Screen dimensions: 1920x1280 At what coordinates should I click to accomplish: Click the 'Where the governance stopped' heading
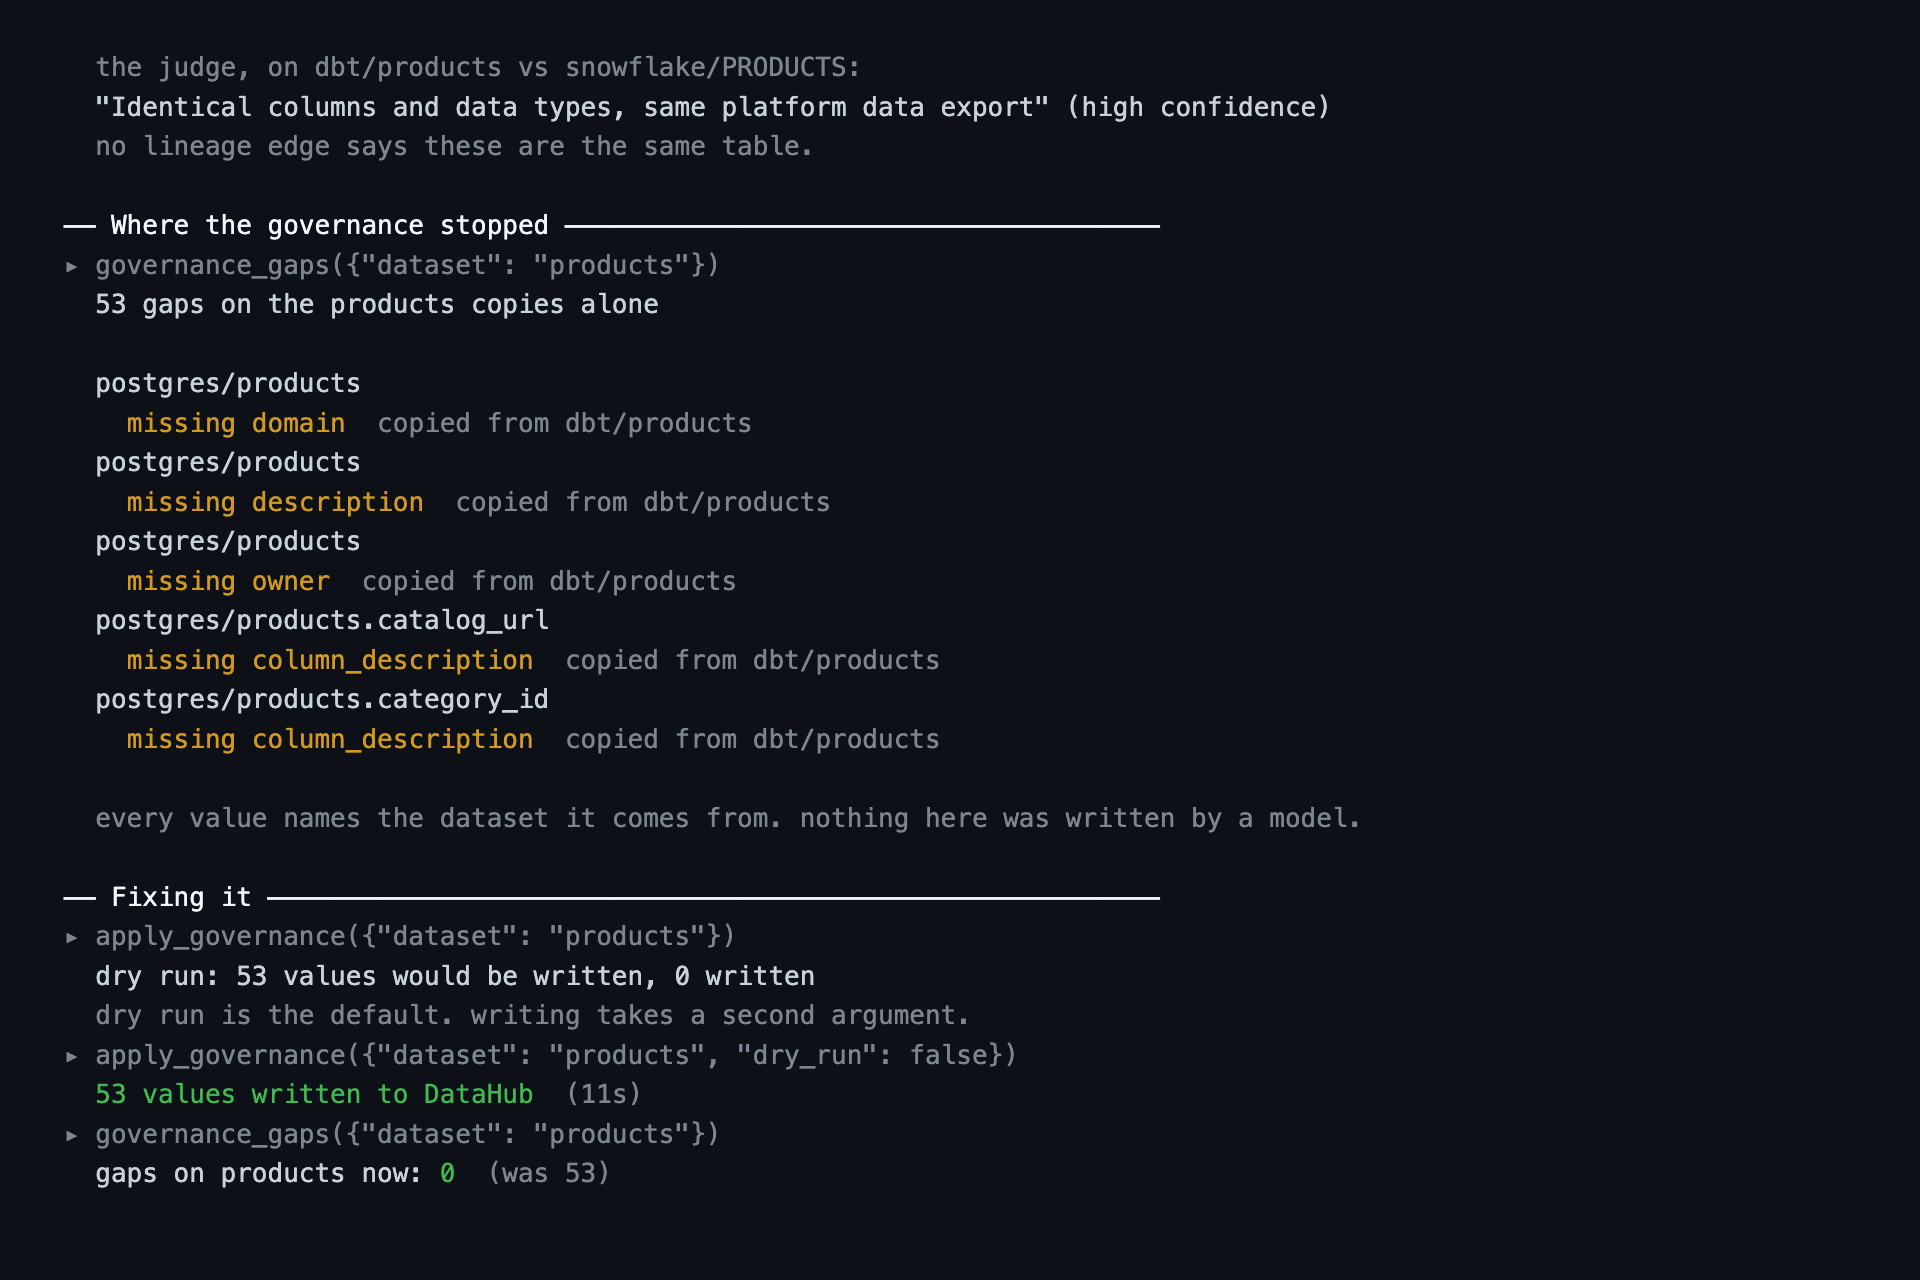329,226
